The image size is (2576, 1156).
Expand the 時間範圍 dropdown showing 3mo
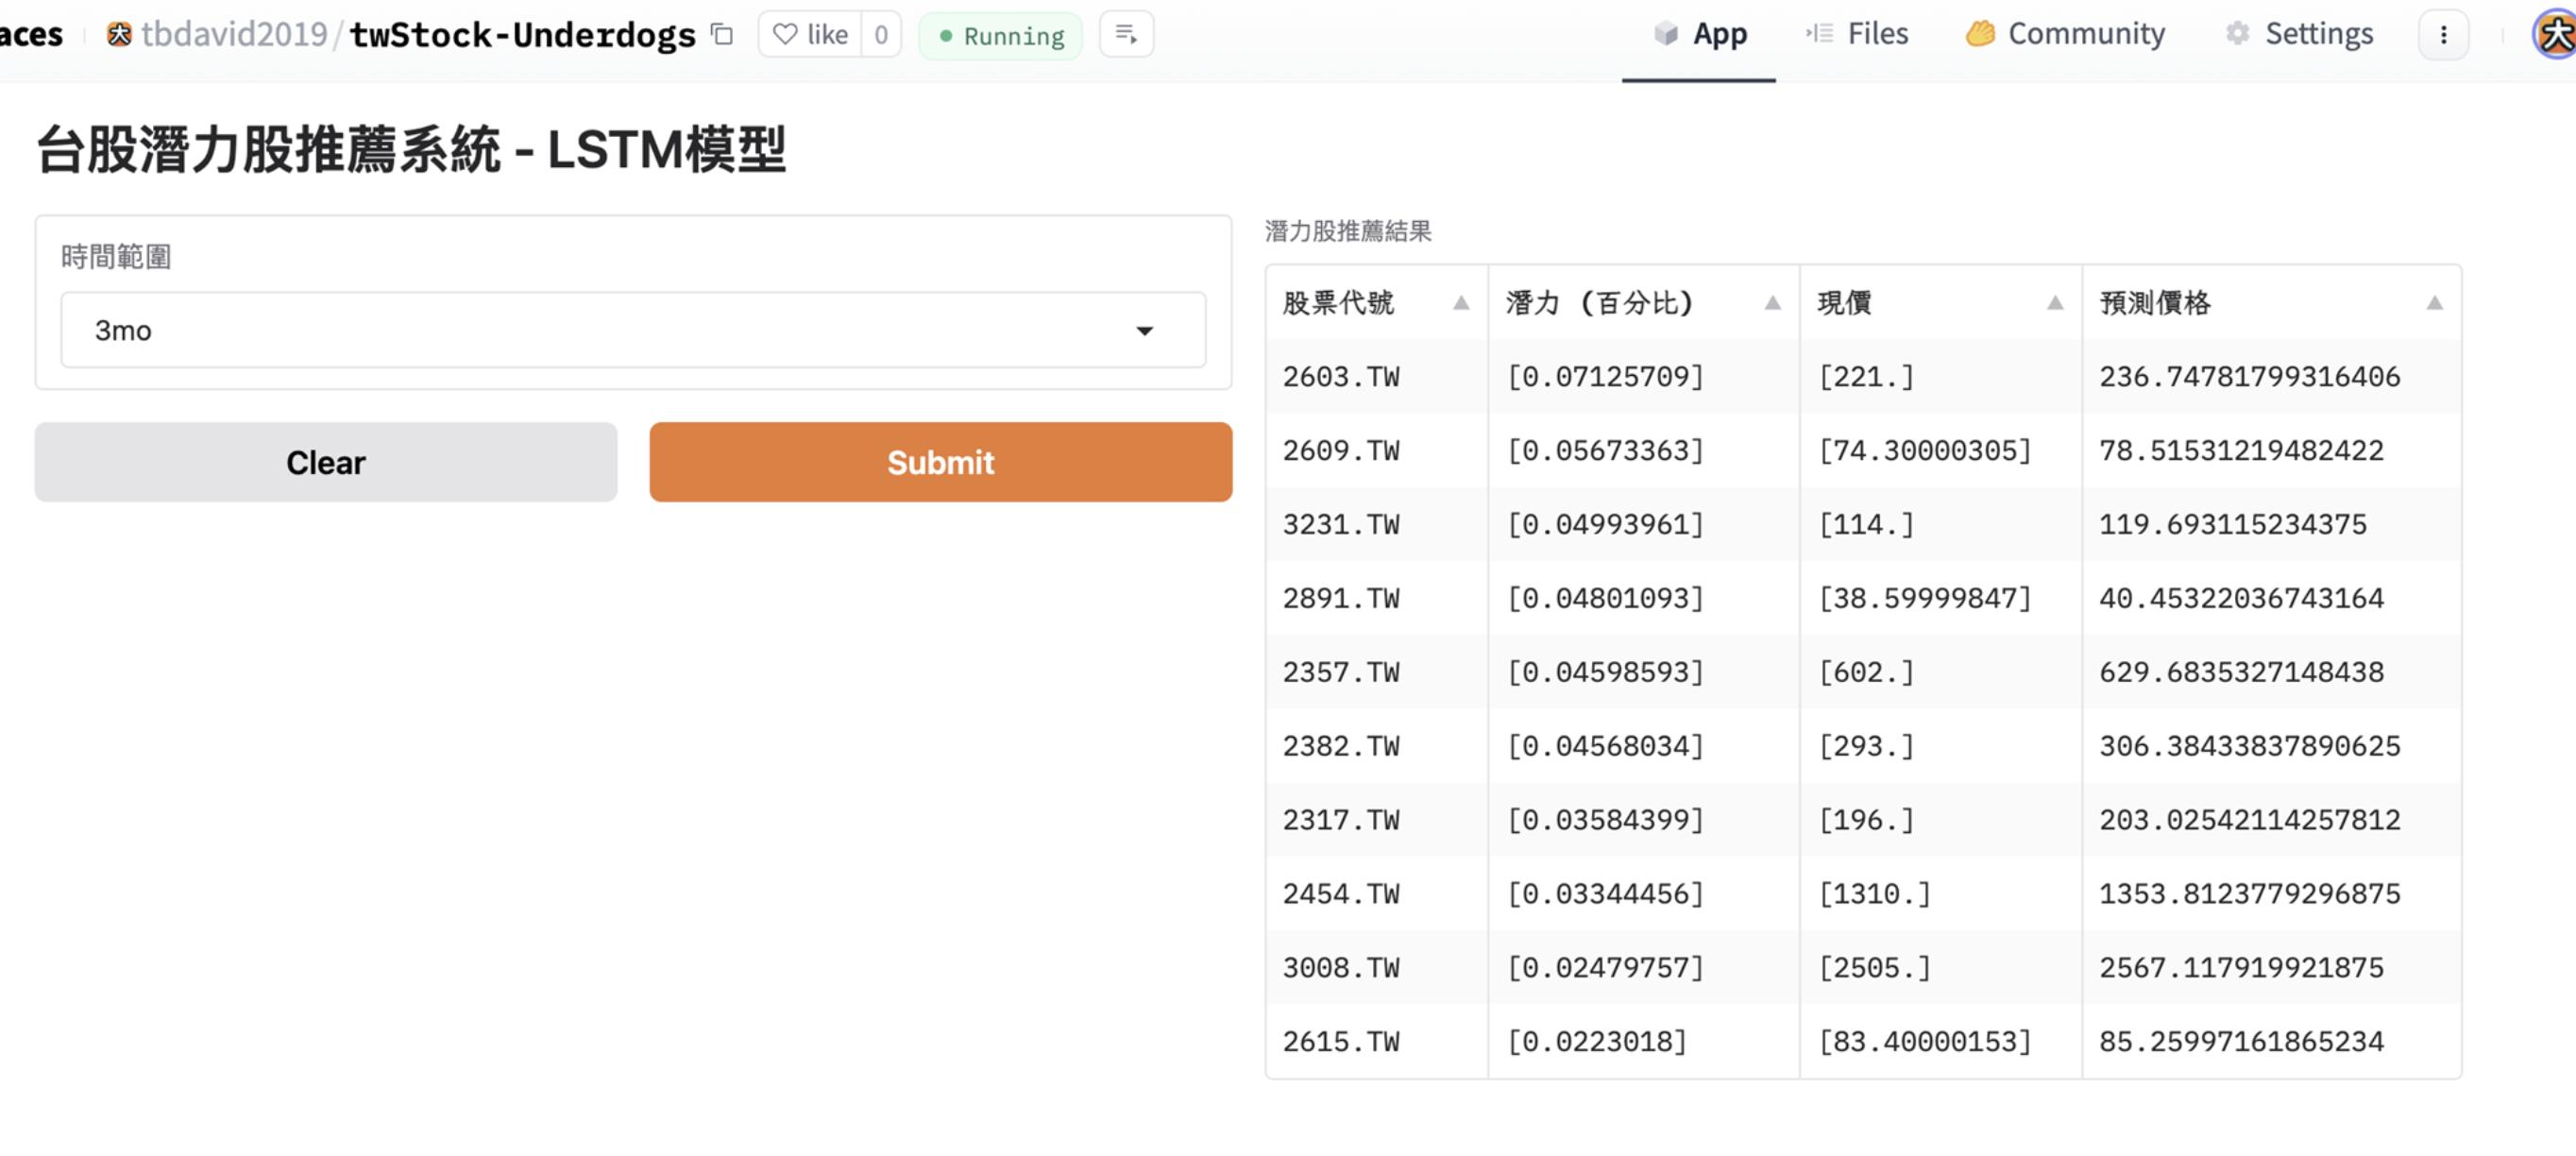pyautogui.click(x=633, y=330)
